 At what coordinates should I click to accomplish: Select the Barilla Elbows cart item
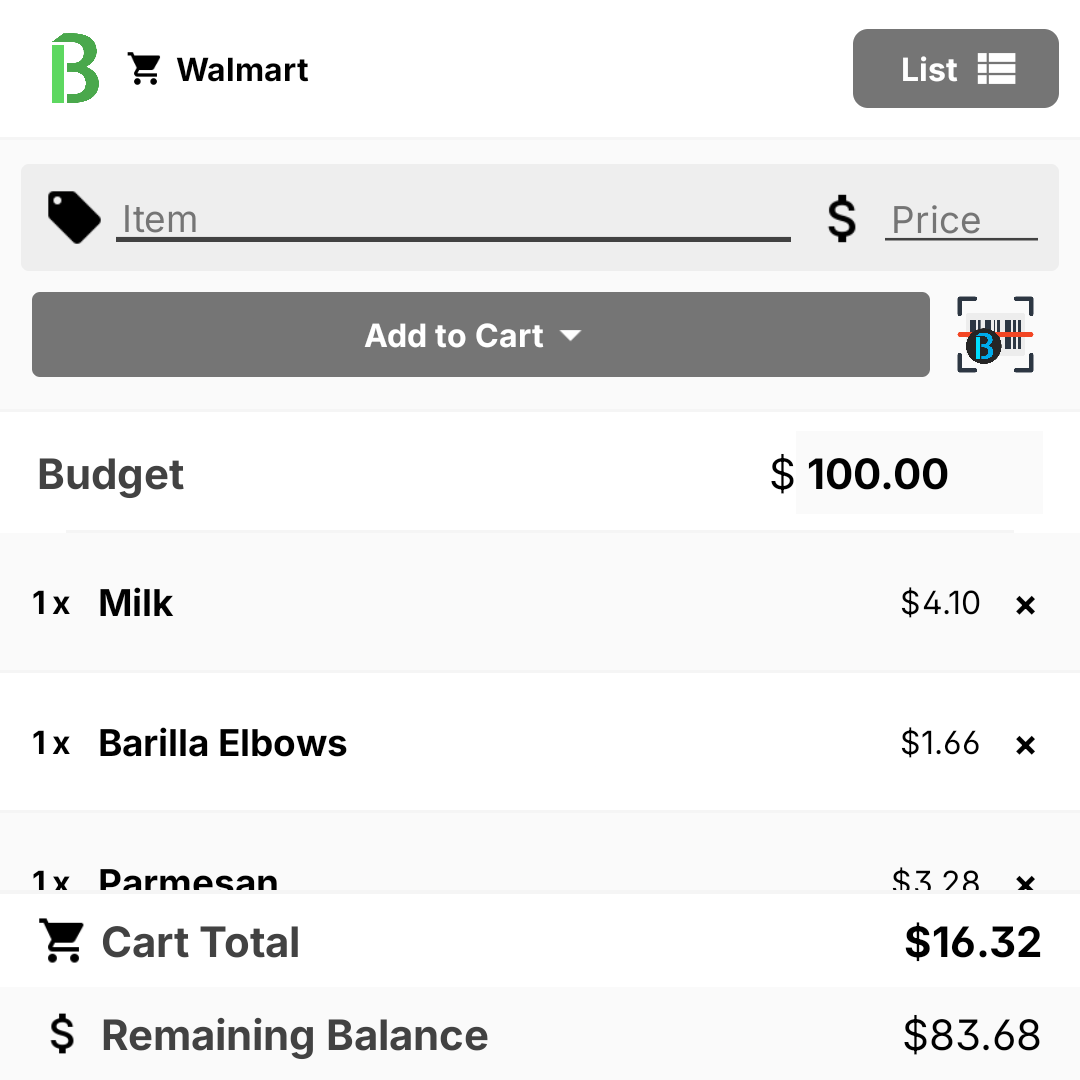pyautogui.click(x=540, y=742)
